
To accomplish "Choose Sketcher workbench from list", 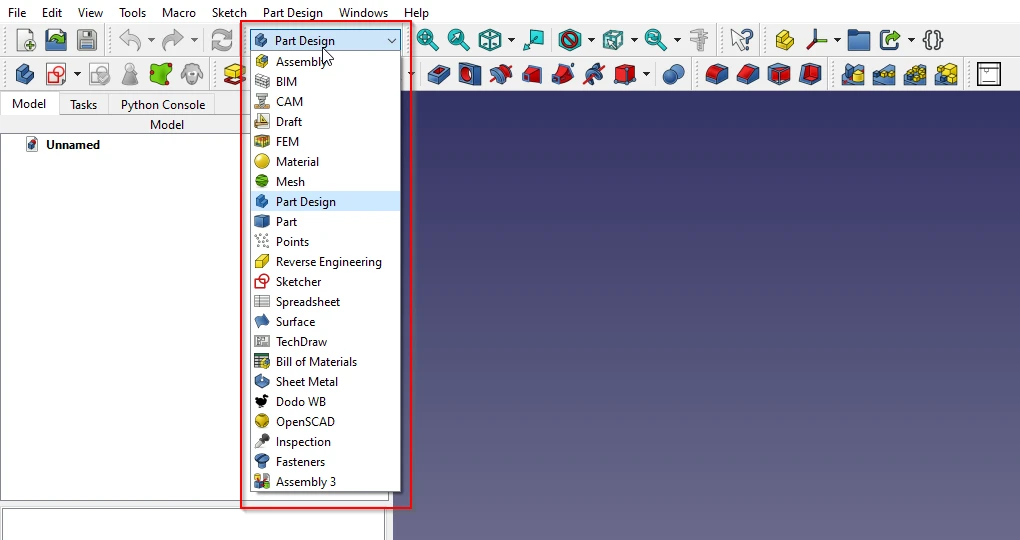I will click(x=325, y=282).
